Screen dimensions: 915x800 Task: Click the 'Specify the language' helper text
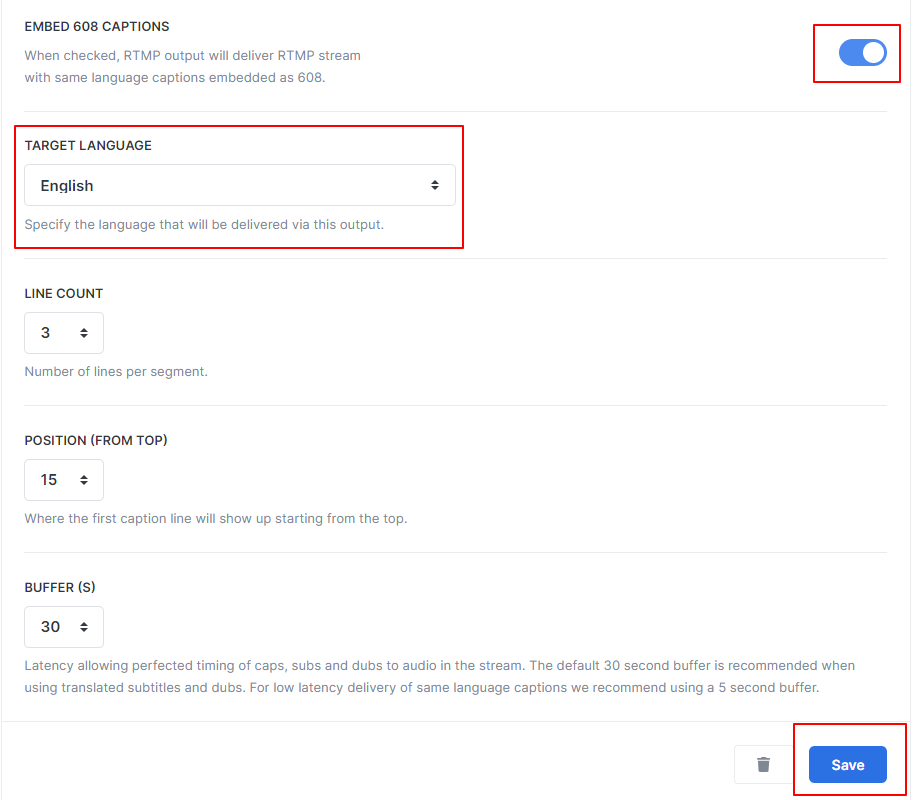click(x=204, y=225)
